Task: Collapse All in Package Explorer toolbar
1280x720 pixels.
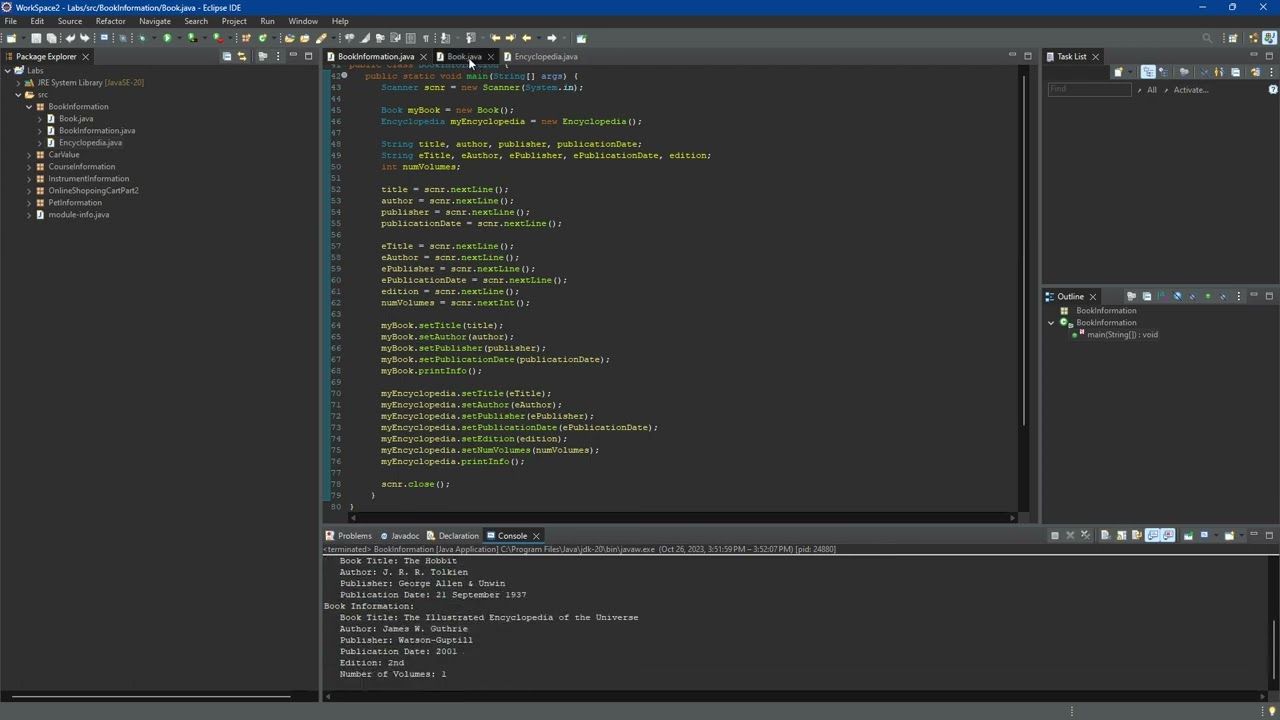Action: [227, 57]
